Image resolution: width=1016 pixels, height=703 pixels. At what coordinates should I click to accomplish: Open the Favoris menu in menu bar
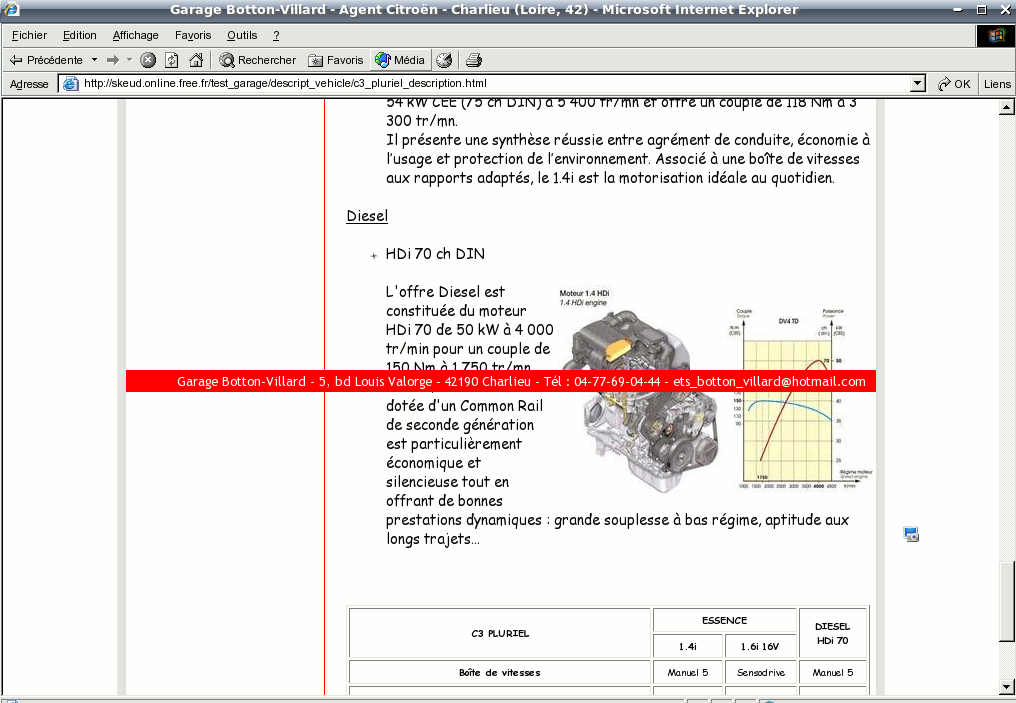193,36
